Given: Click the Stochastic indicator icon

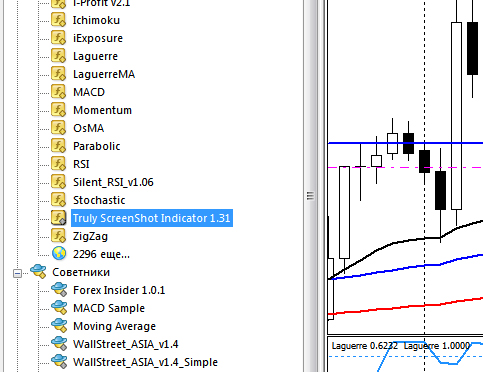Looking at the screenshot, I should click(58, 200).
